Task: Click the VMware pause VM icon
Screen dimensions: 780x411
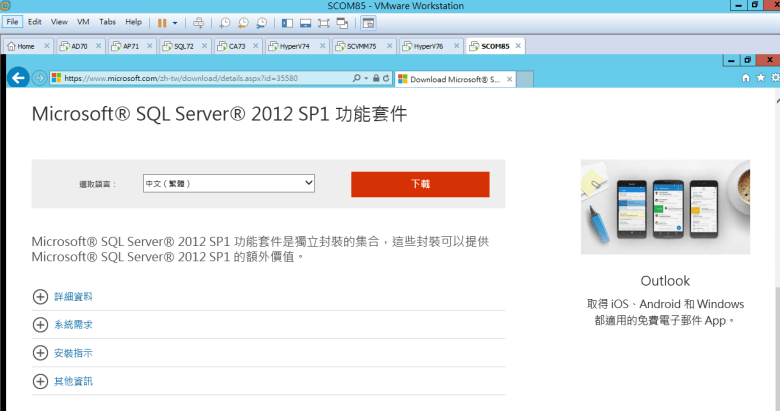Action: [x=162, y=22]
